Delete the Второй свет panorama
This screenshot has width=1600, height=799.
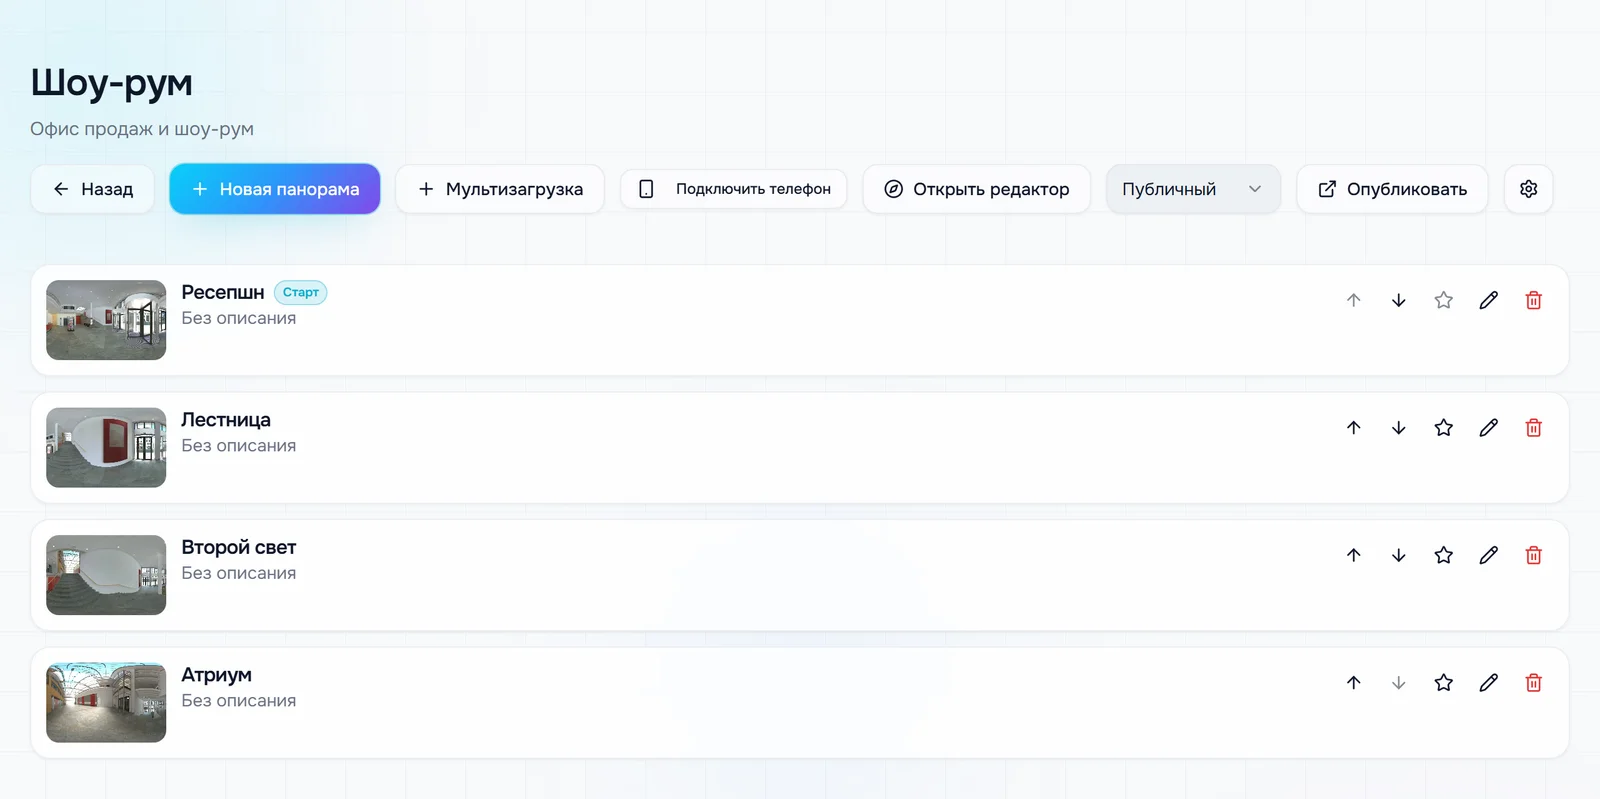pos(1533,555)
